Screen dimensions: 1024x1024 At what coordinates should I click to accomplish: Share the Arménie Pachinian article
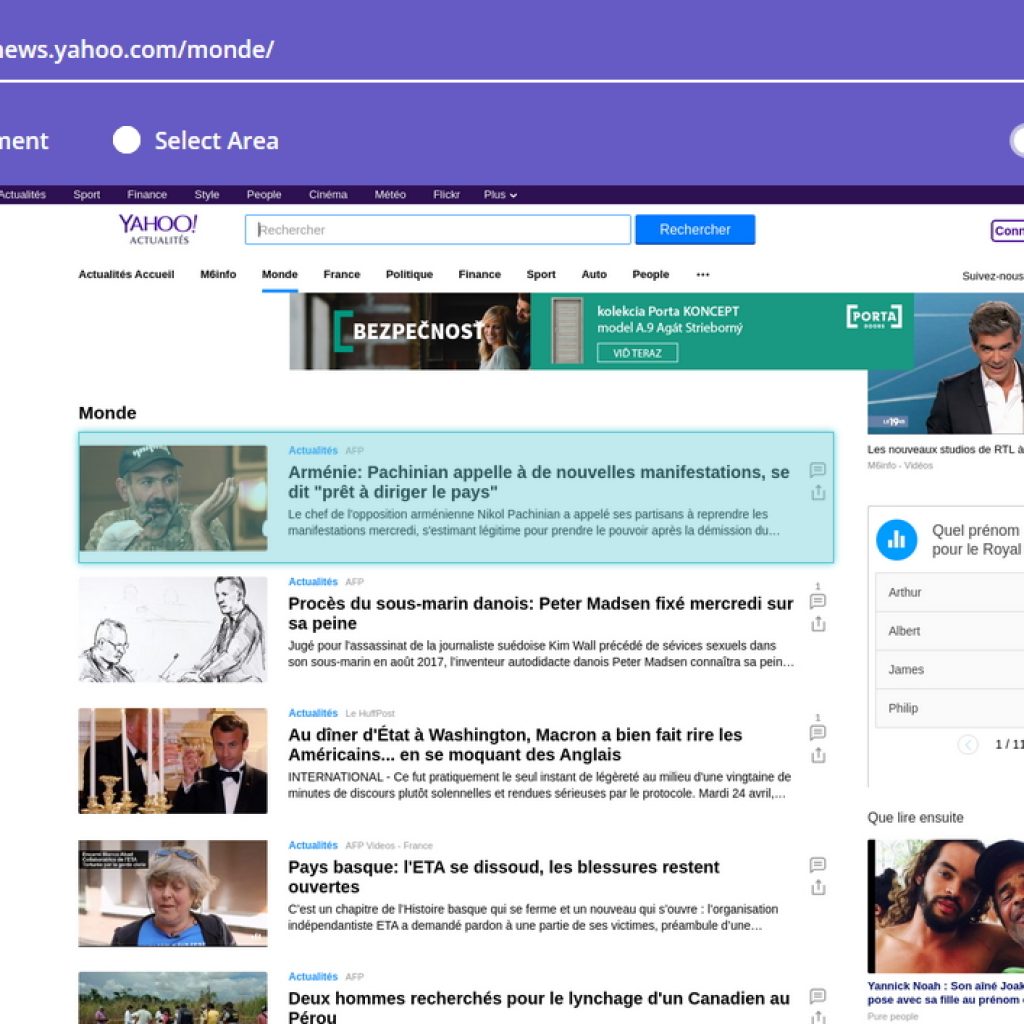(x=818, y=493)
